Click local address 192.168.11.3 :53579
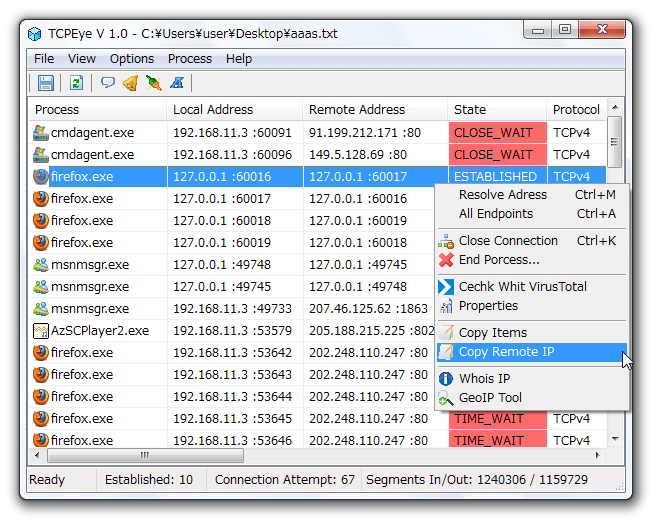 (x=232, y=331)
